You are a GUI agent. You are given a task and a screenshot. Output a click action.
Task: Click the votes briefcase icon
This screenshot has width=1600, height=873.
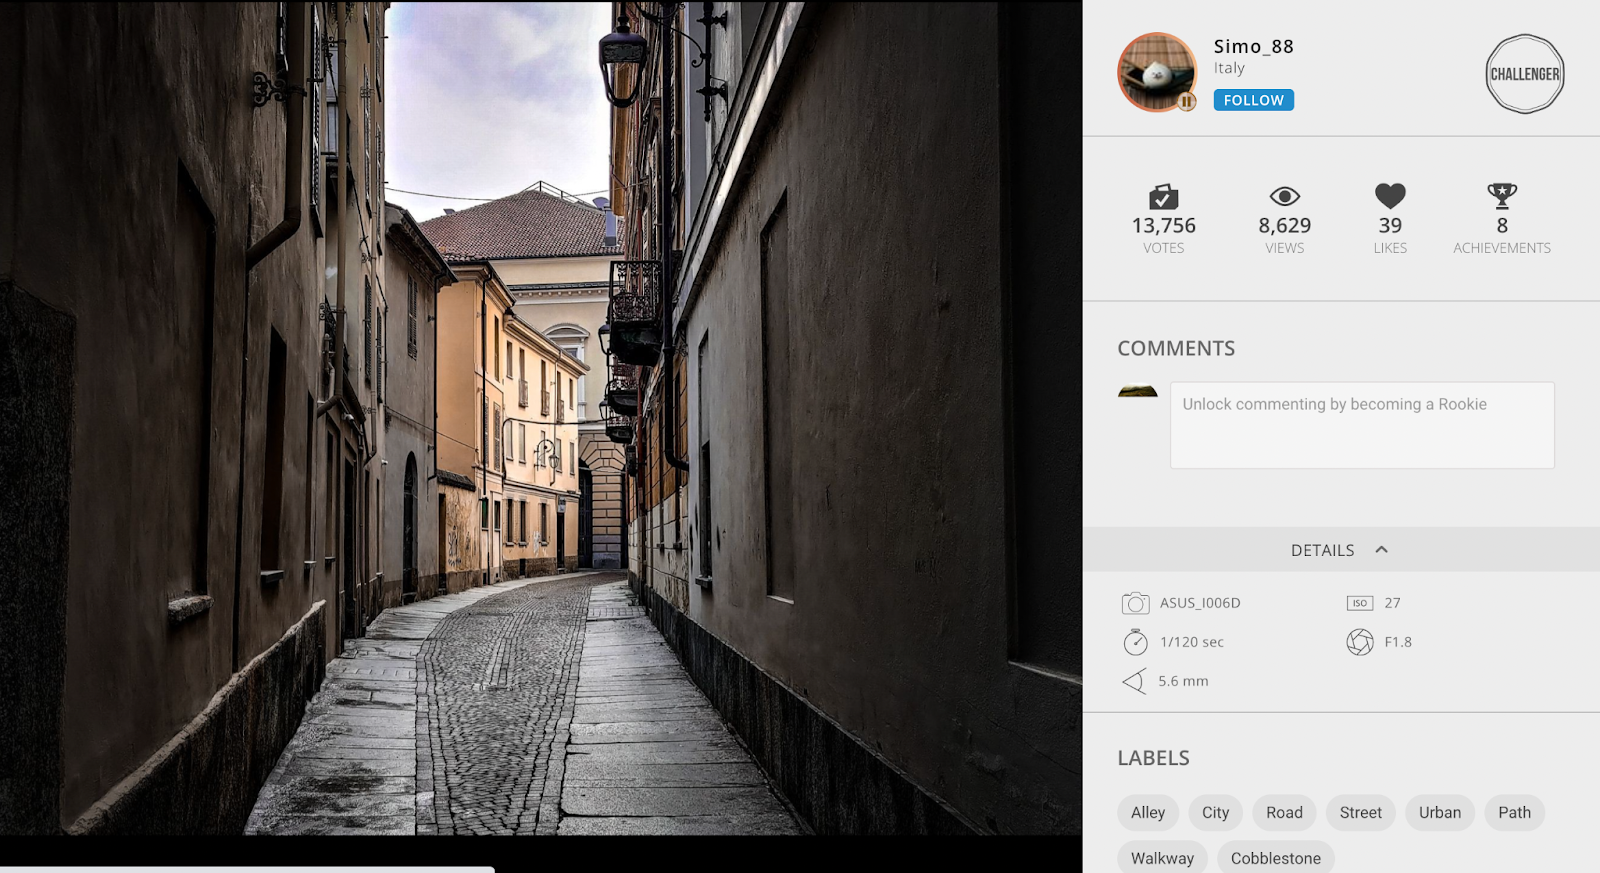(x=1163, y=196)
